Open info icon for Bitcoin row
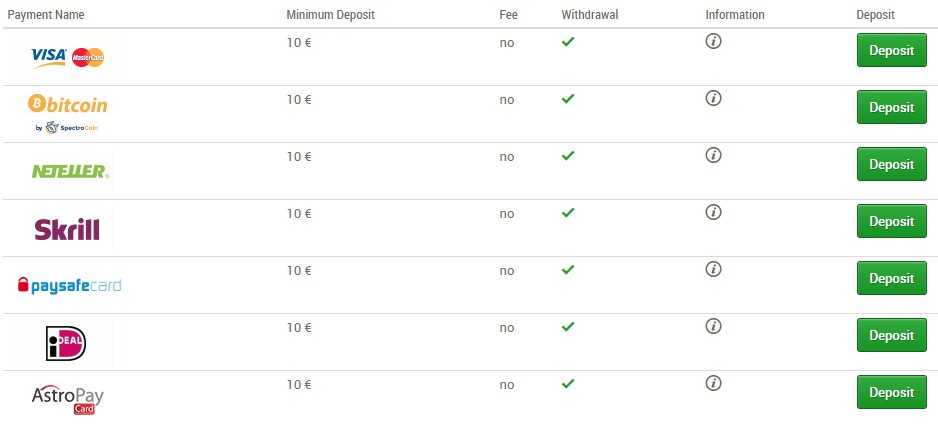 click(x=713, y=98)
